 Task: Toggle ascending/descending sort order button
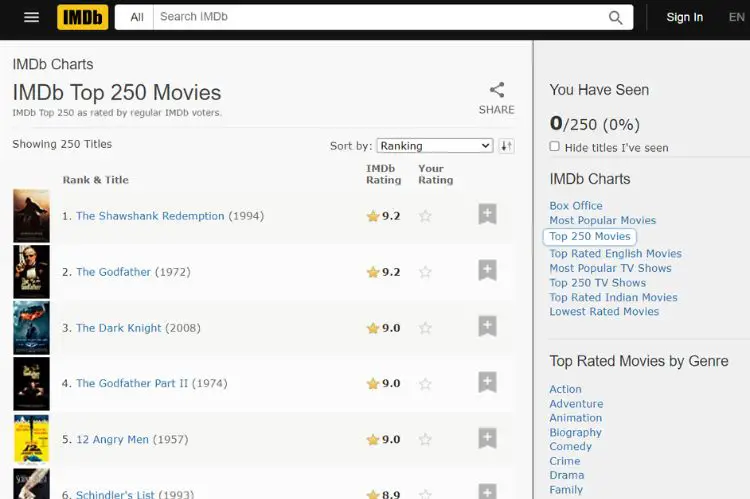[x=507, y=146]
